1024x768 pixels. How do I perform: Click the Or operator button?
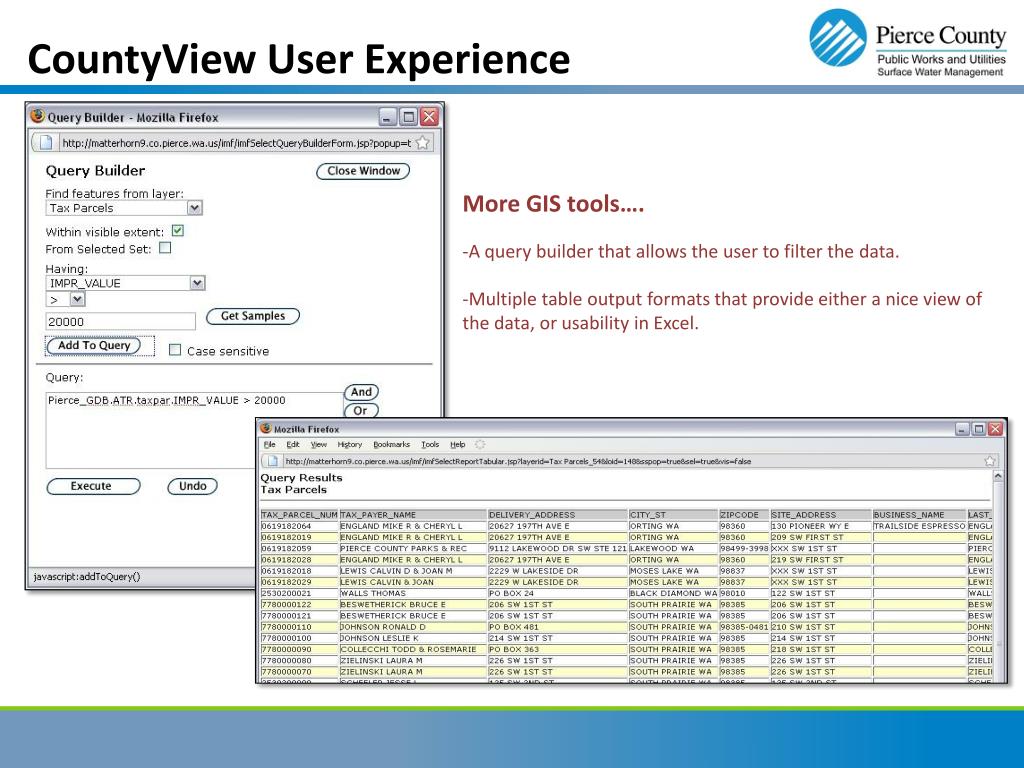click(361, 411)
